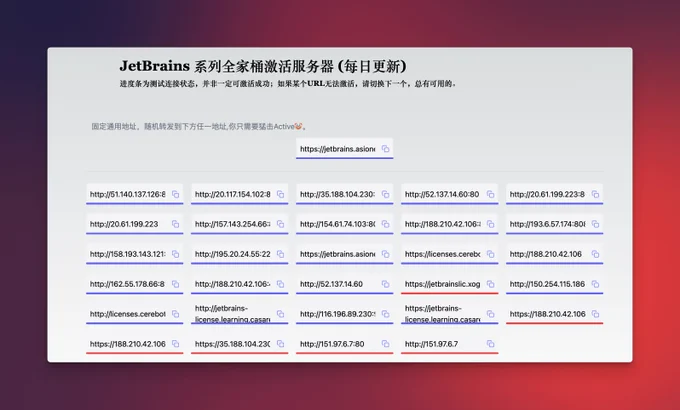Copy the http://20.61.199.223:8 URL with port

click(x=595, y=194)
